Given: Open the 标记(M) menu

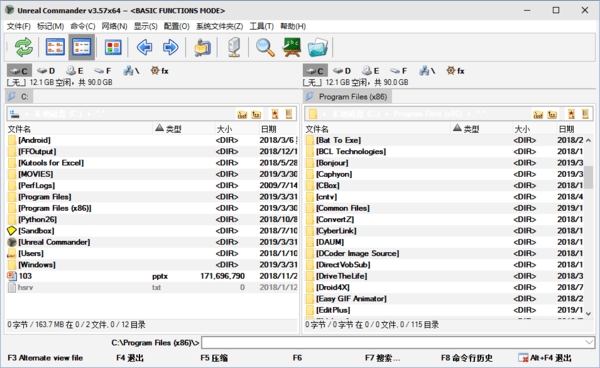Looking at the screenshot, I should pos(50,26).
